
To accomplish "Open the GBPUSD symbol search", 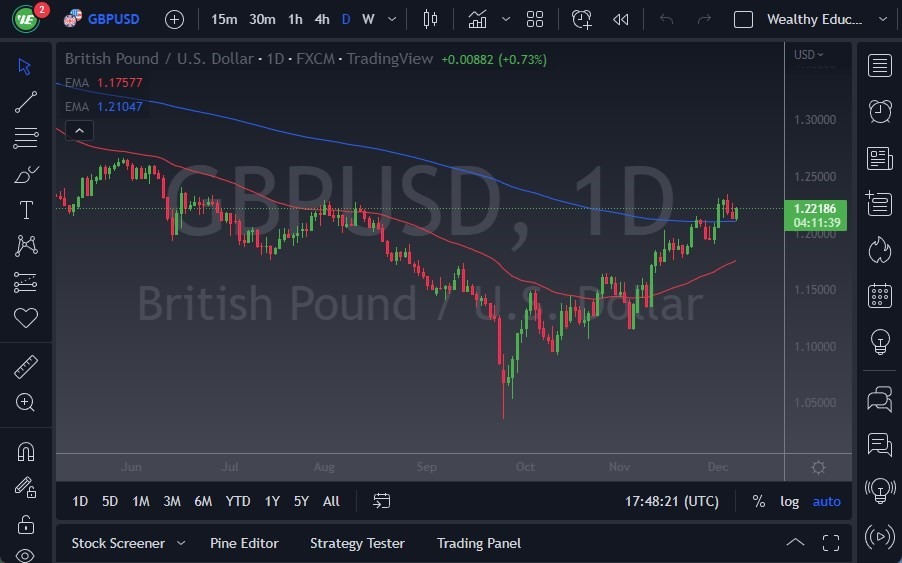I will tap(102, 19).
